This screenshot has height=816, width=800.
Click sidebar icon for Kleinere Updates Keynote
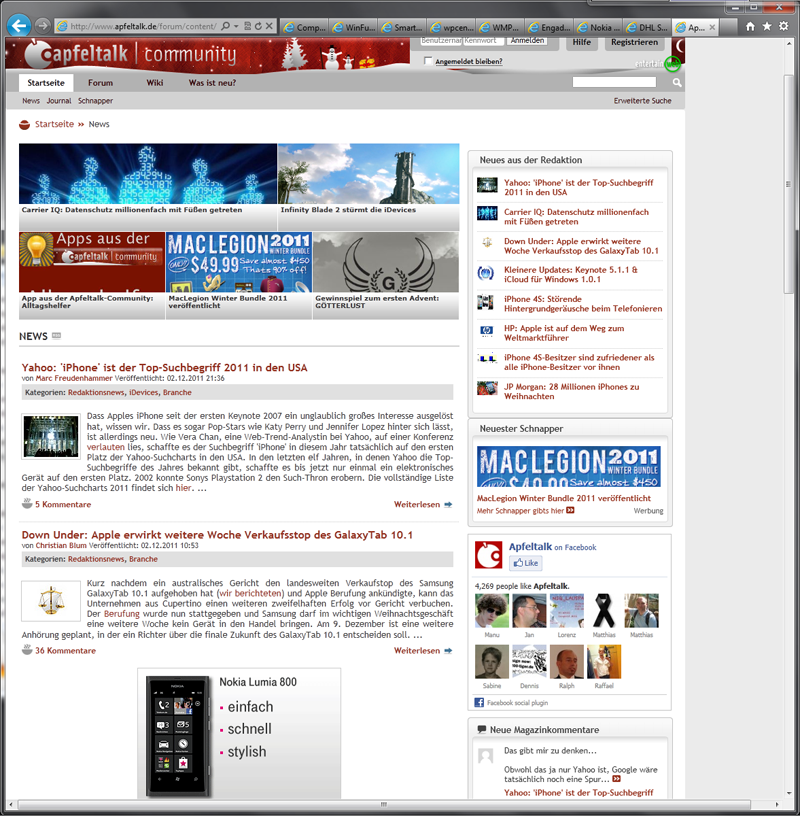[486, 273]
